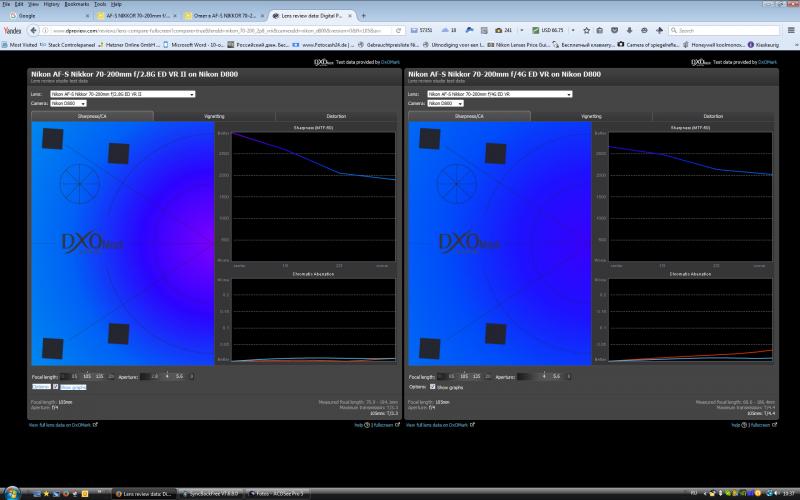Open the left 'View full lens data on DxOMark' link
The height and width of the screenshot is (500, 800).
60,425
